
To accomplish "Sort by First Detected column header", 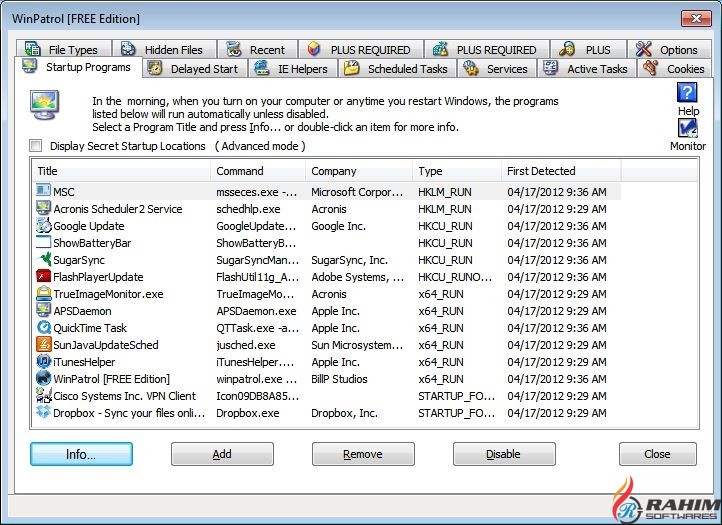I will 560,171.
